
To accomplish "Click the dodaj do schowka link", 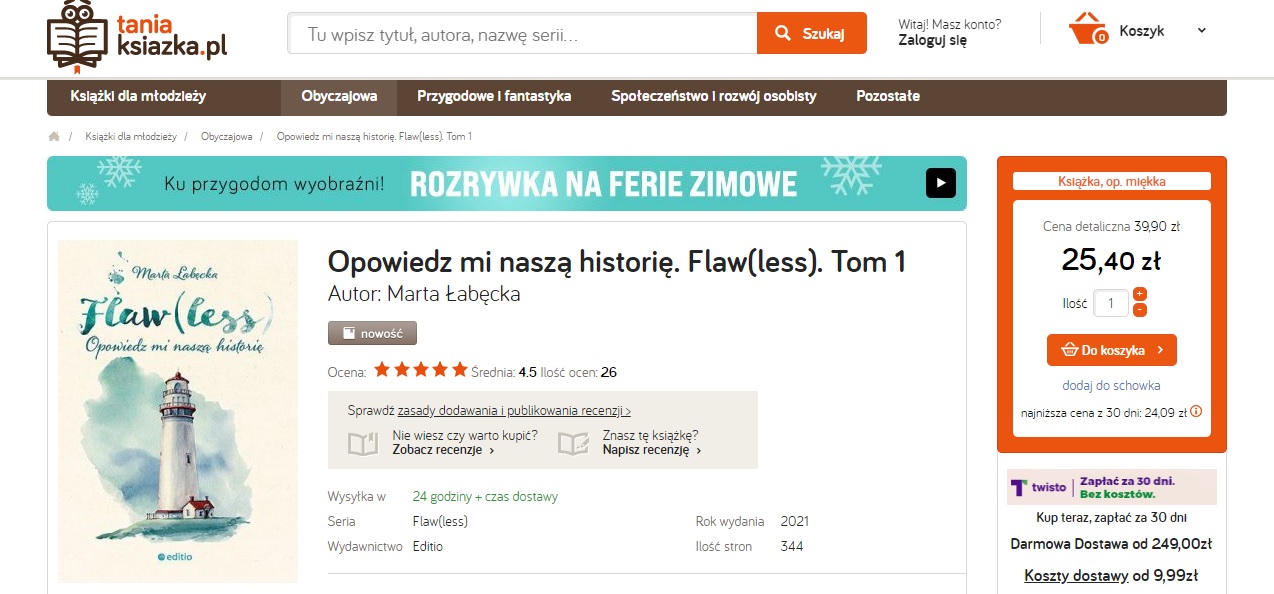I will click(1111, 385).
